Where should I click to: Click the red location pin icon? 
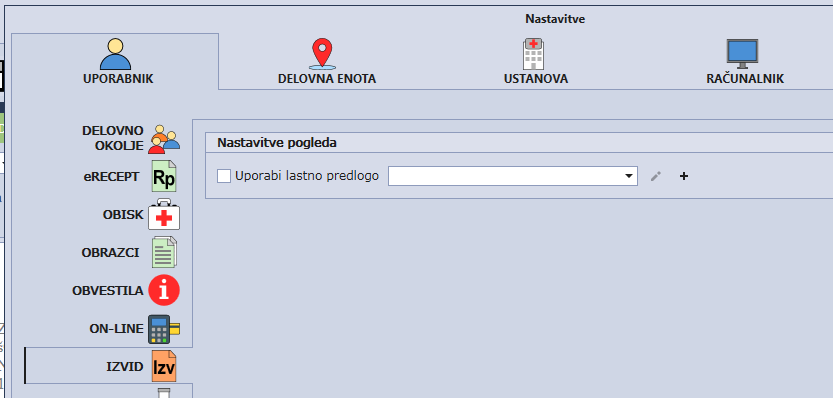(322, 54)
